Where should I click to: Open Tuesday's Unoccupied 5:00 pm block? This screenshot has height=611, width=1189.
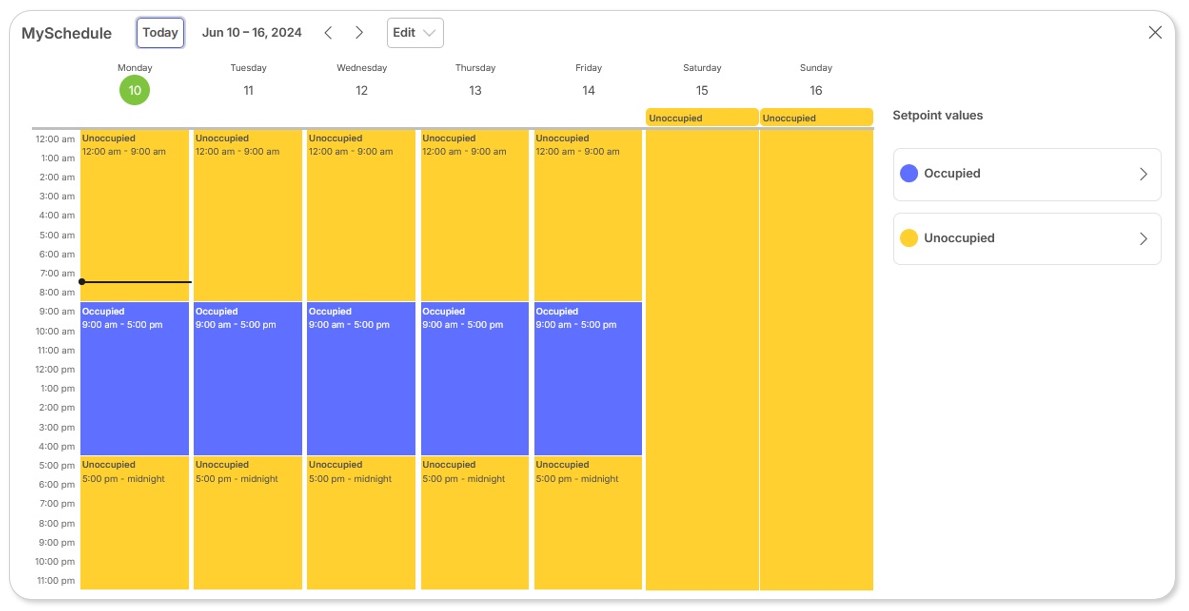248,523
